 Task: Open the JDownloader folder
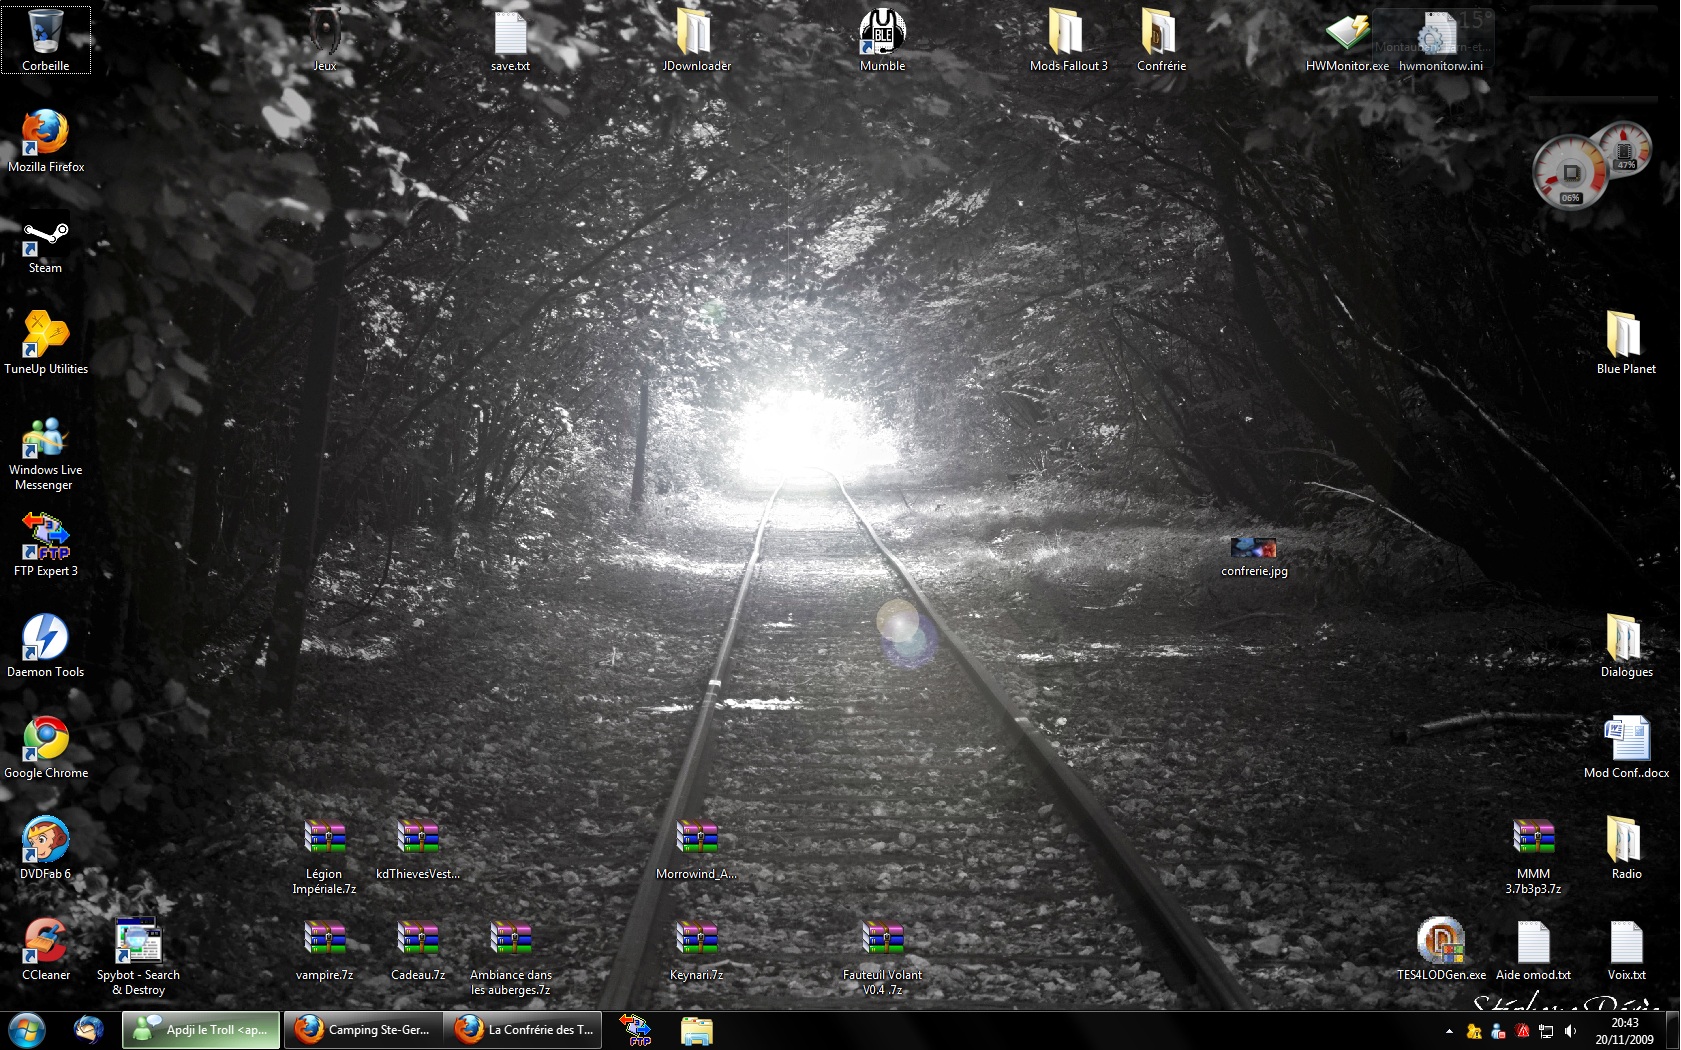[x=696, y=40]
